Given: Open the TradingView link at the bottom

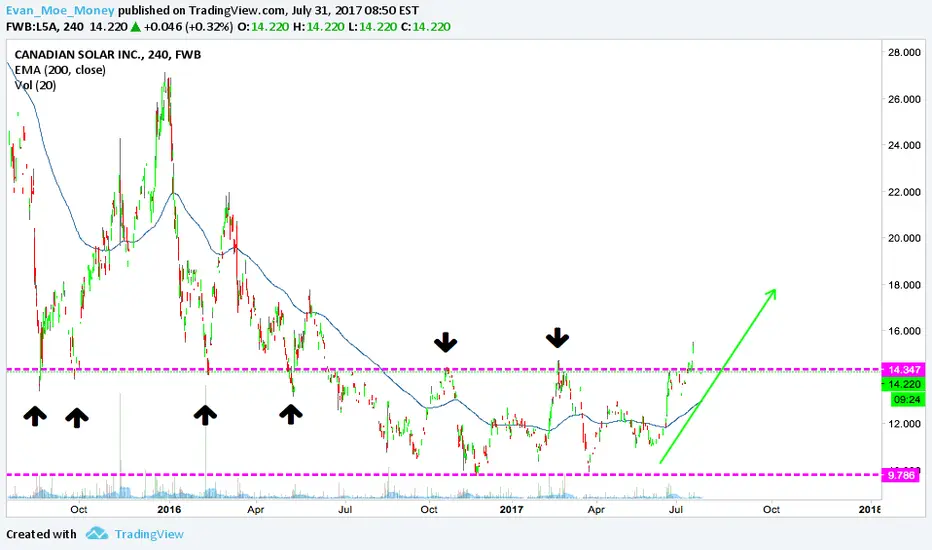Looking at the screenshot, I should click(149, 534).
